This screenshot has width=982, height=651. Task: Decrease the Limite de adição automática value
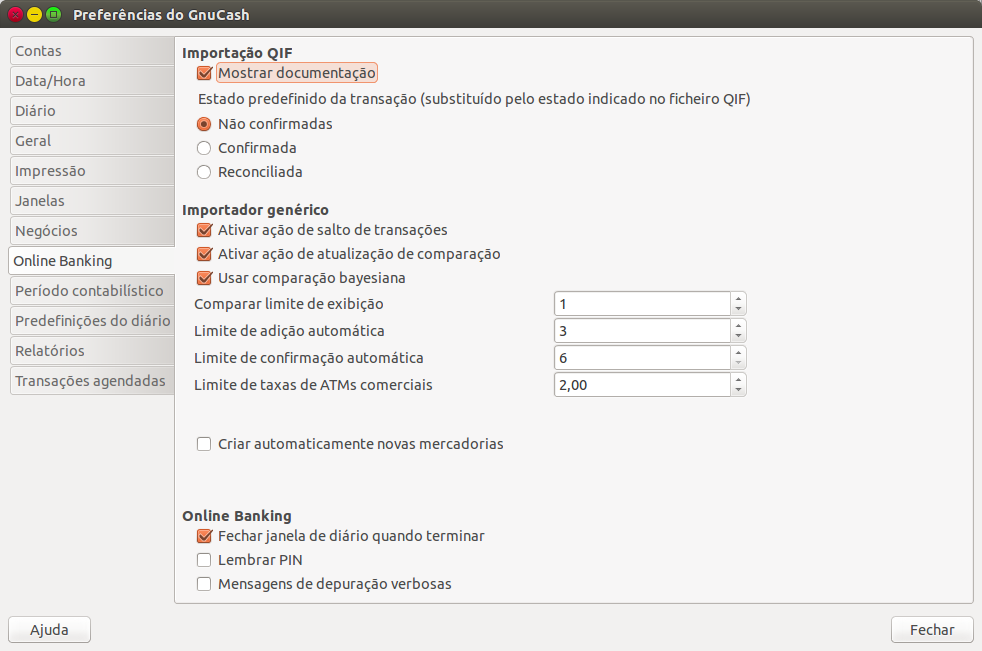(738, 336)
